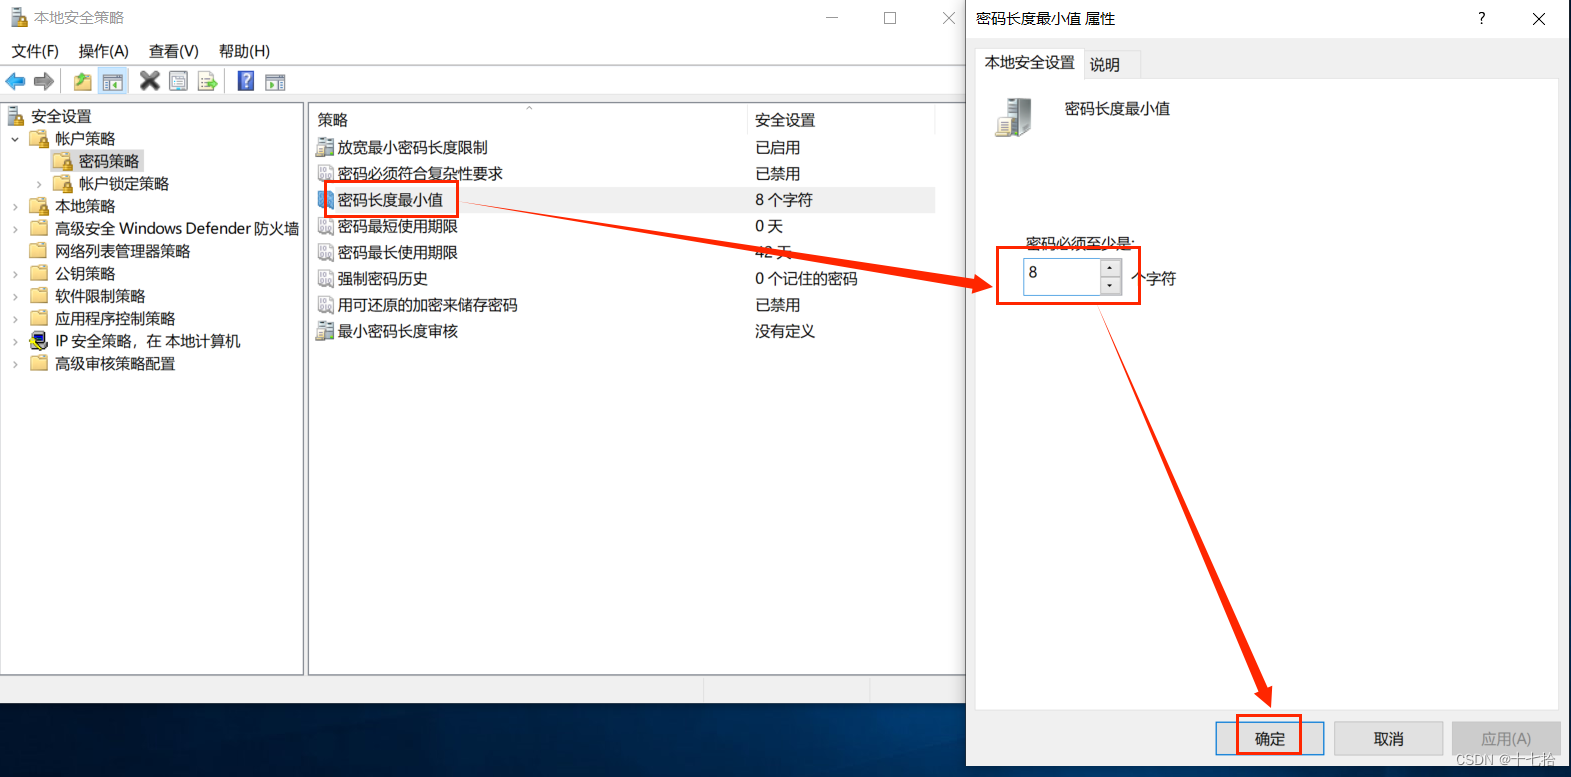This screenshot has height=777, width=1571.
Task: Click the 强制密码历史 policy icon
Action: pyautogui.click(x=325, y=279)
